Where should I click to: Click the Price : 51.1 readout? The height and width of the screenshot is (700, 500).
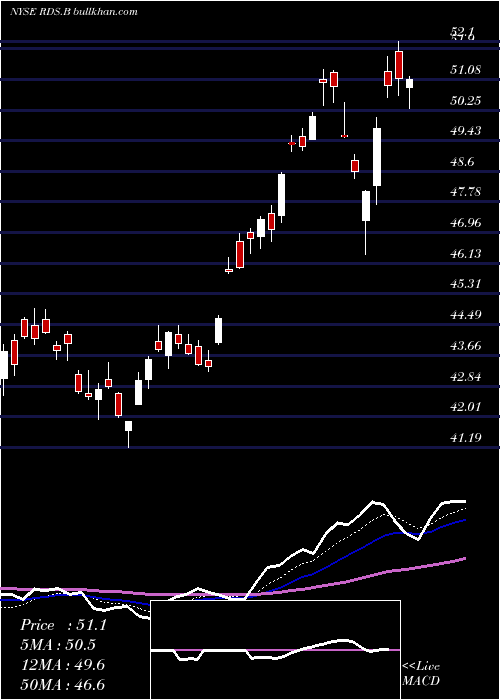63,625
